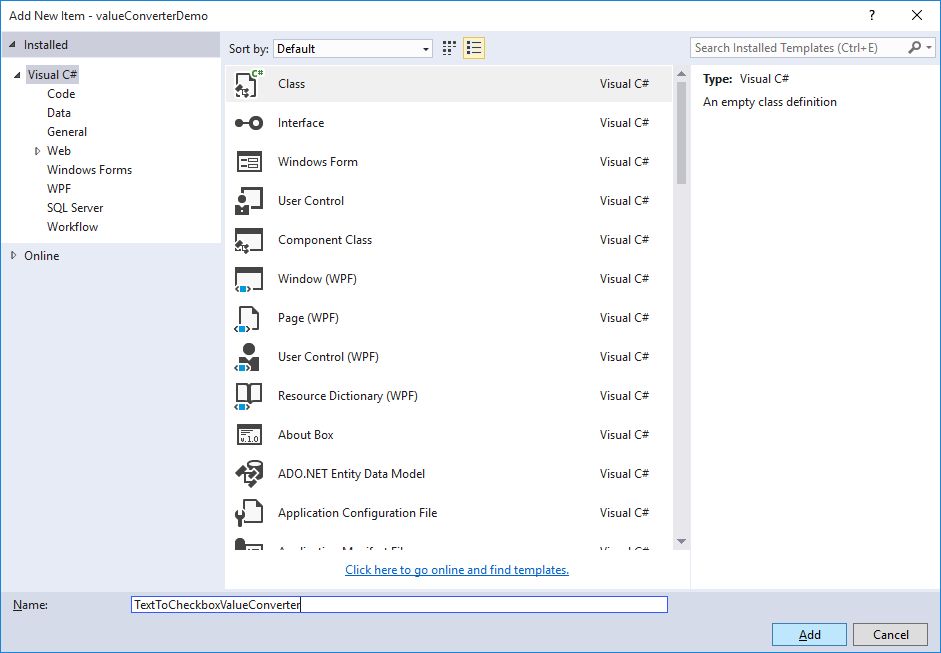Image resolution: width=941 pixels, height=653 pixels.
Task: Collapse the Visual C# tree node
Action: [x=17, y=75]
